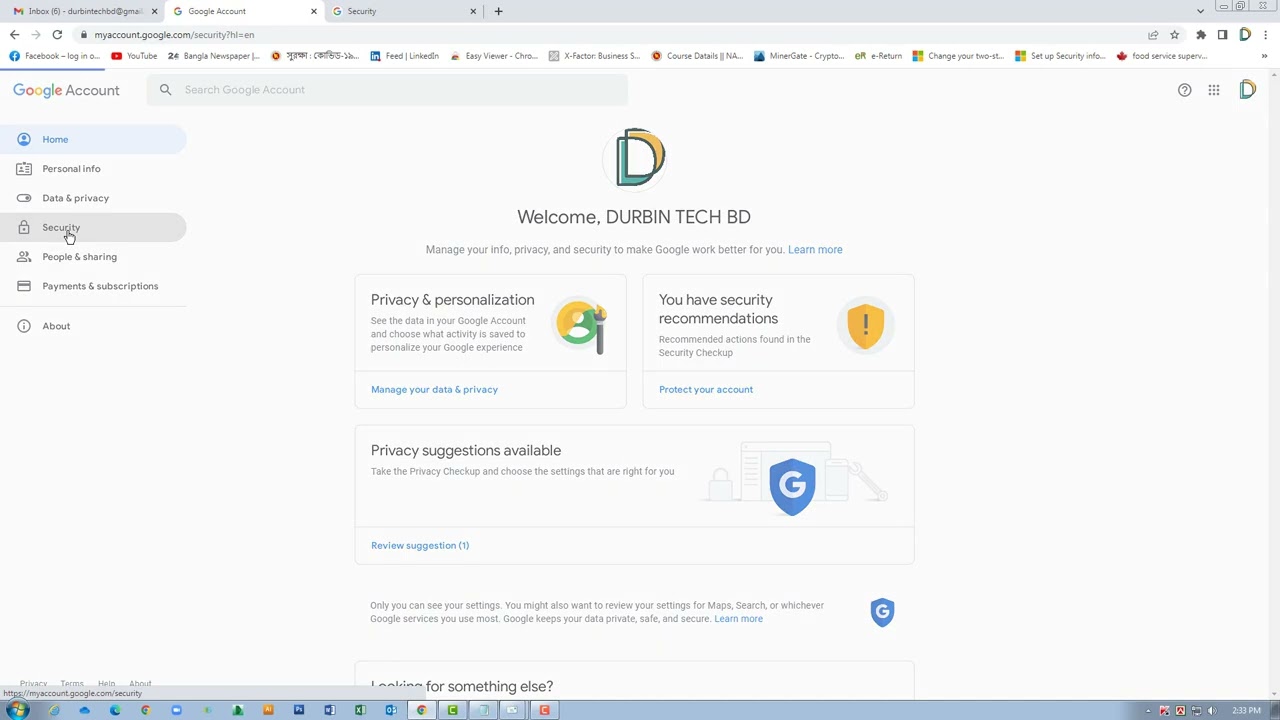Go to Data & privacy section

(x=93, y=198)
